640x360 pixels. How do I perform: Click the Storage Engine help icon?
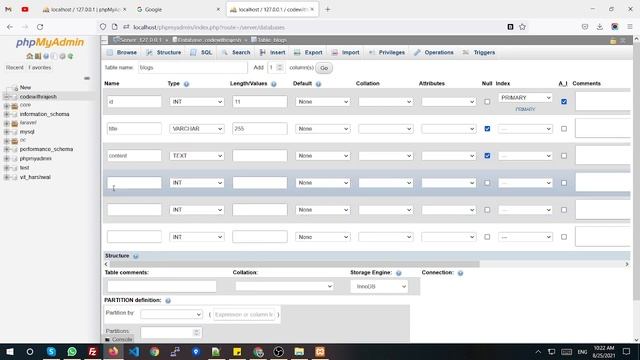tap(399, 273)
